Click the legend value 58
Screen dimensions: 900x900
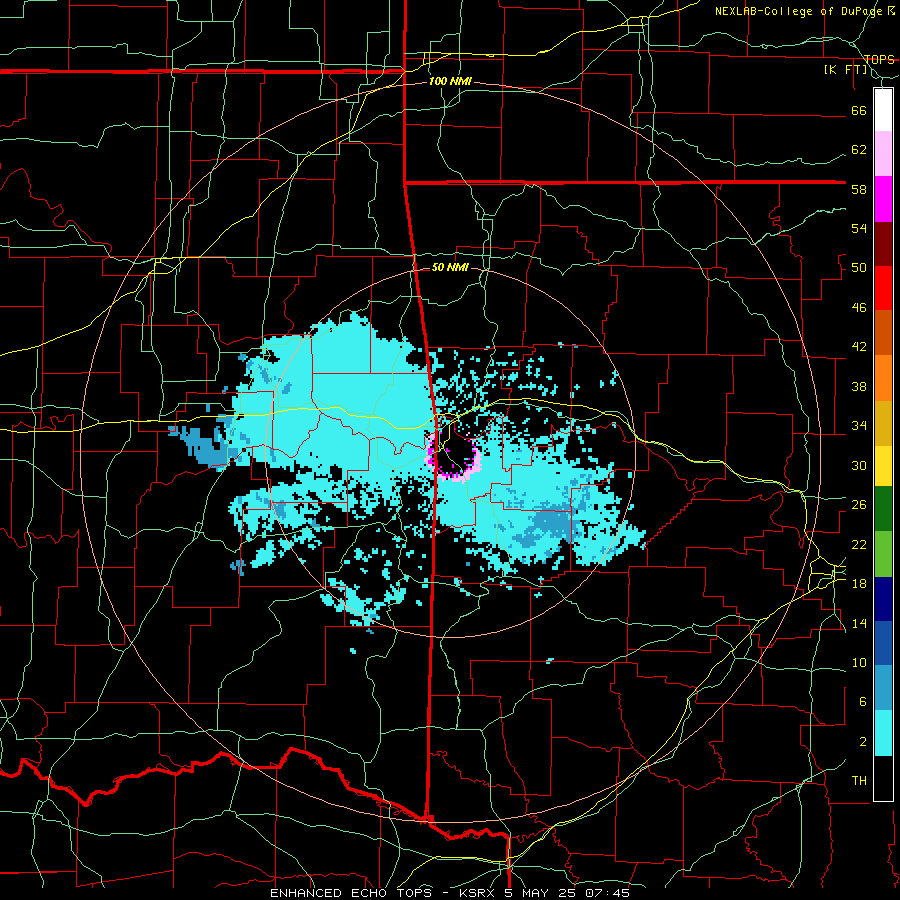tap(859, 189)
